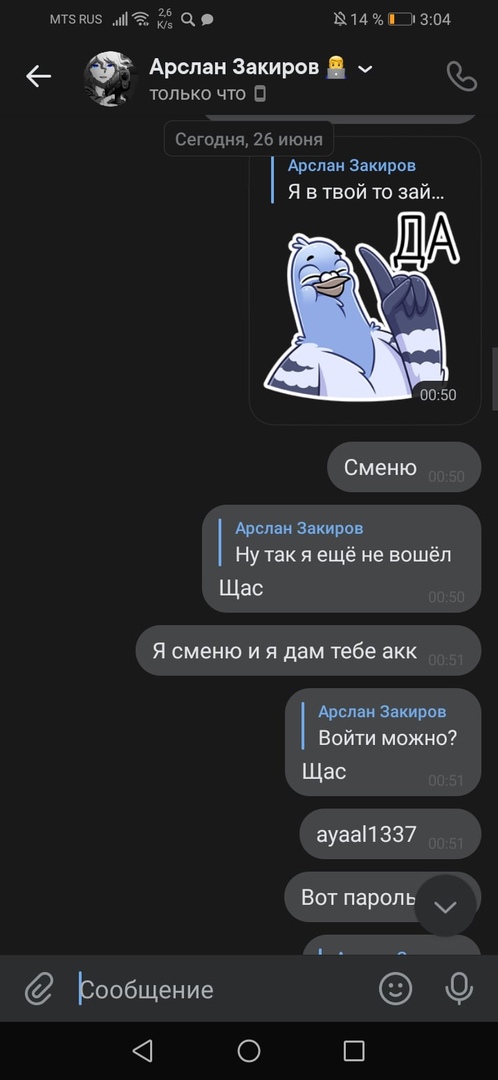
Task: Open the emoji and sticker picker
Action: coord(395,989)
